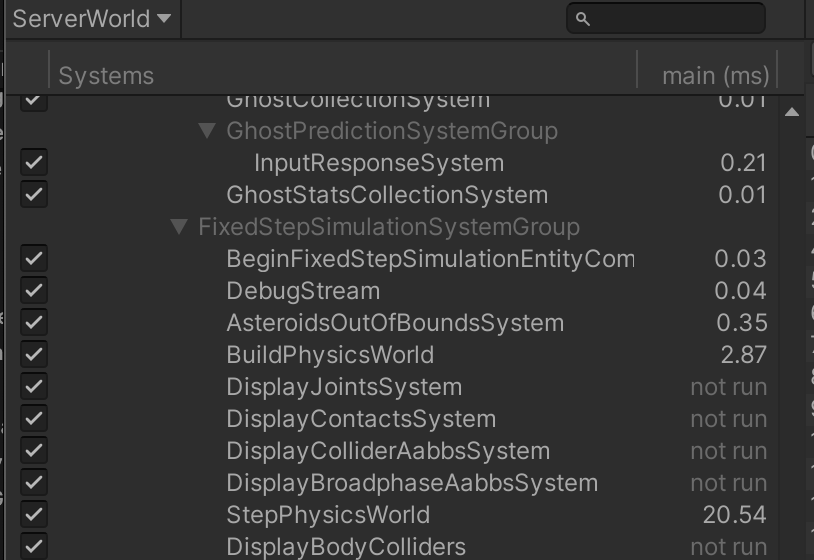This screenshot has height=560, width=814.
Task: Select the BuildPhysicsWorld system row
Action: [330, 355]
